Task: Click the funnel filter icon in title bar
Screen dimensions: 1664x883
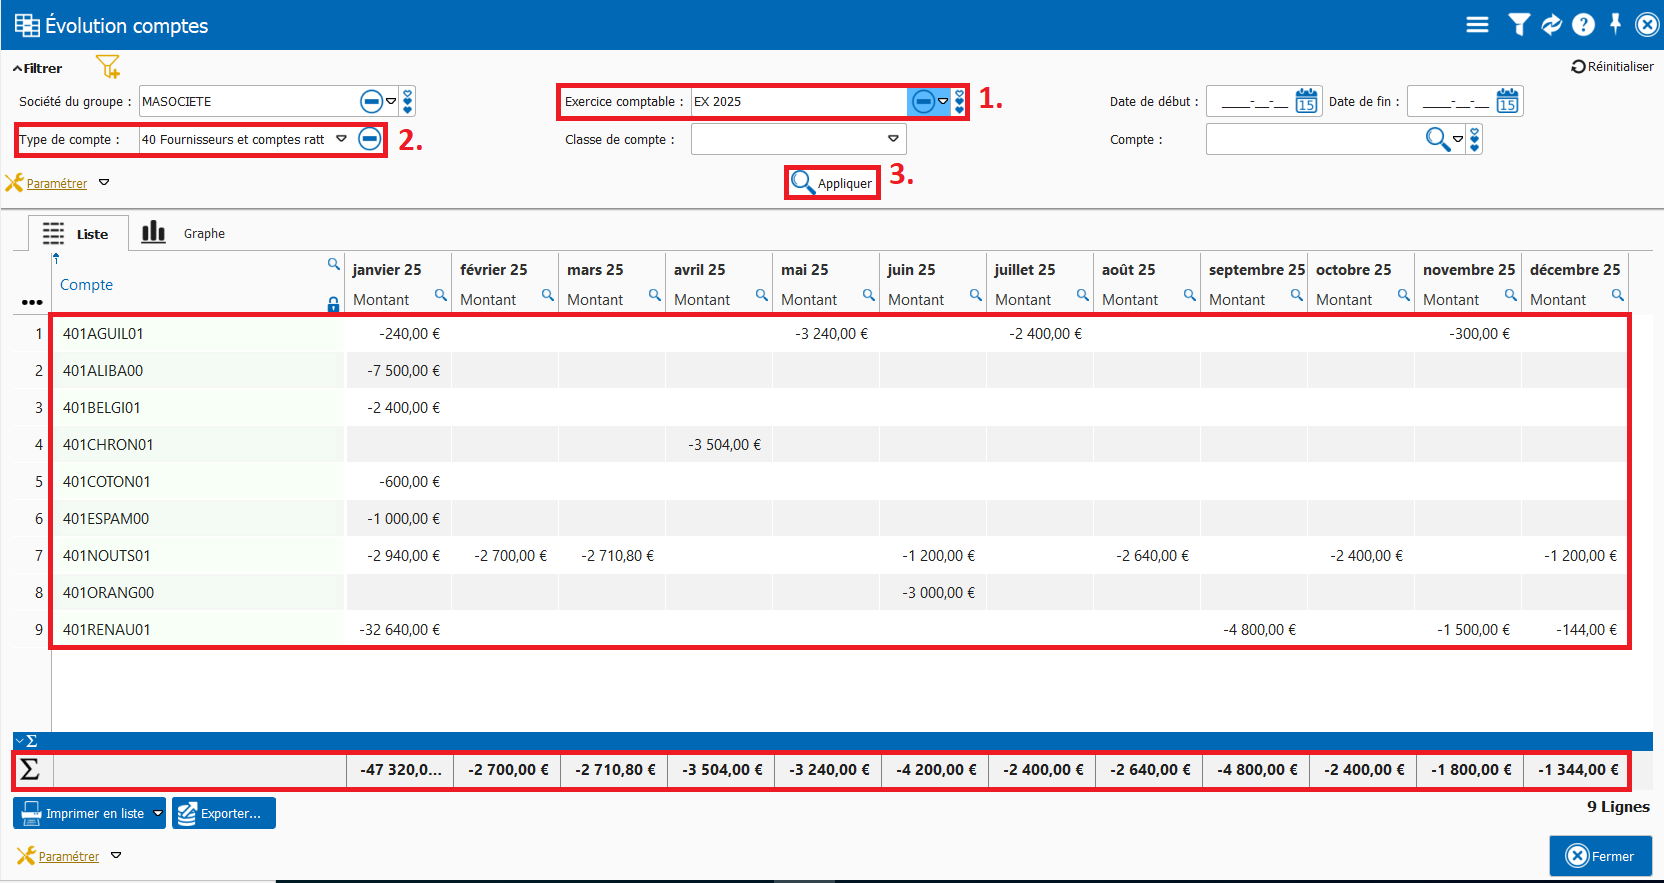Action: [x=1518, y=25]
